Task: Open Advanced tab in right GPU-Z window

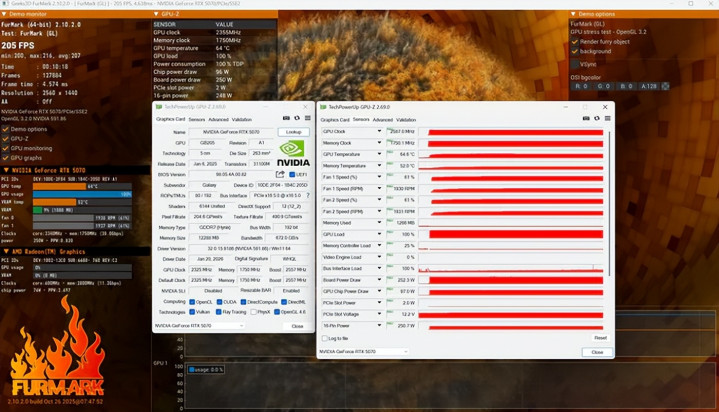Action: [x=382, y=120]
